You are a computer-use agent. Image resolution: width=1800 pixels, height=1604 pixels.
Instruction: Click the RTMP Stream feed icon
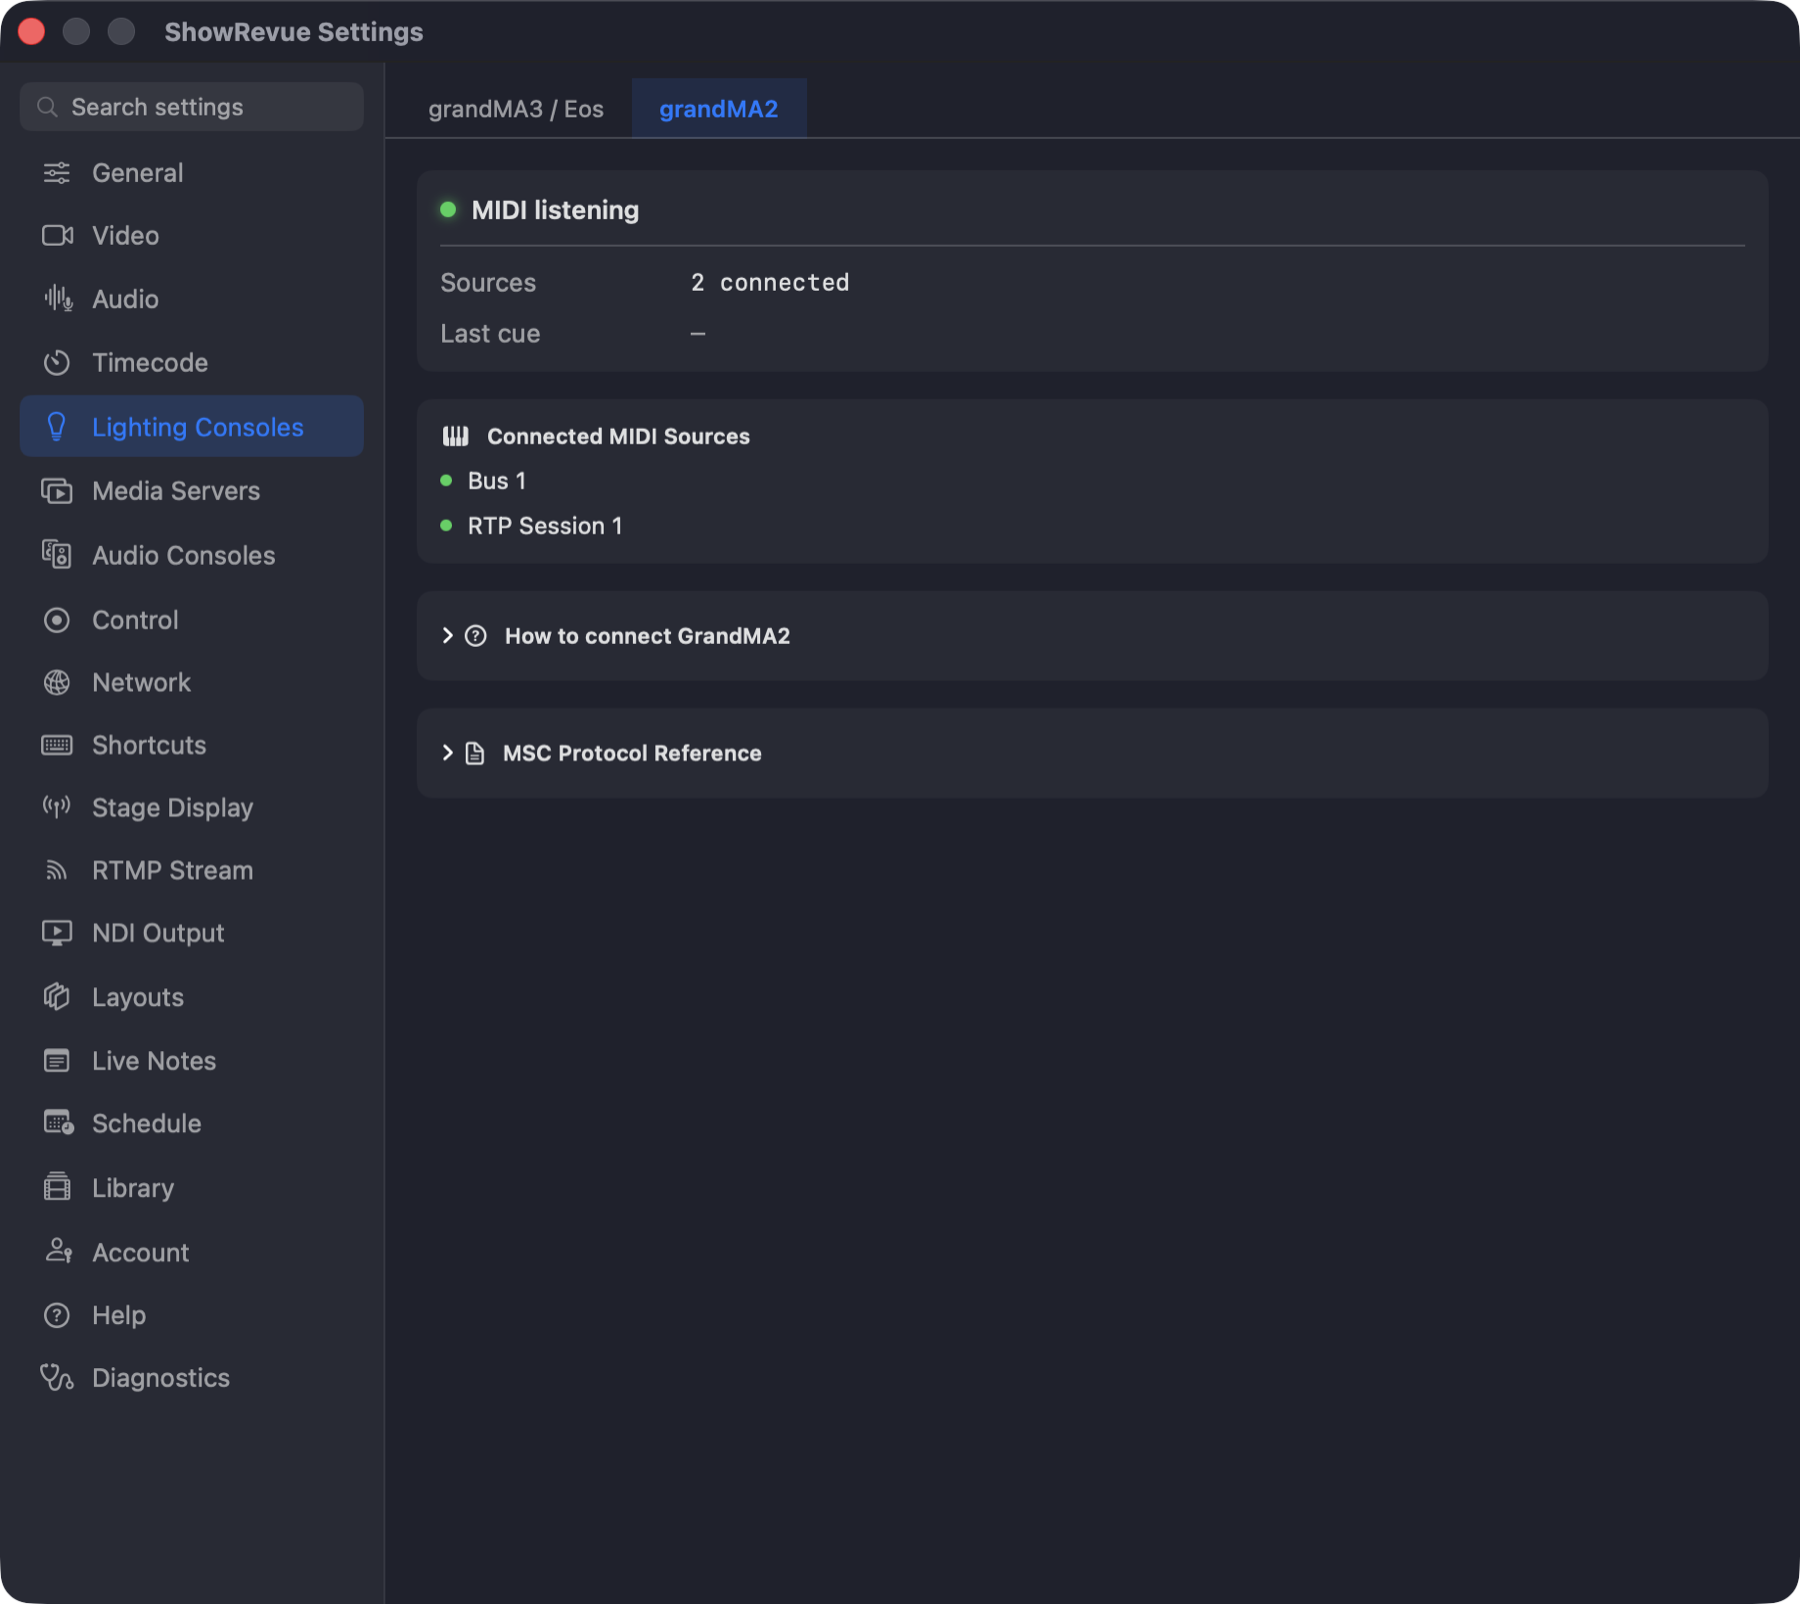[57, 871]
